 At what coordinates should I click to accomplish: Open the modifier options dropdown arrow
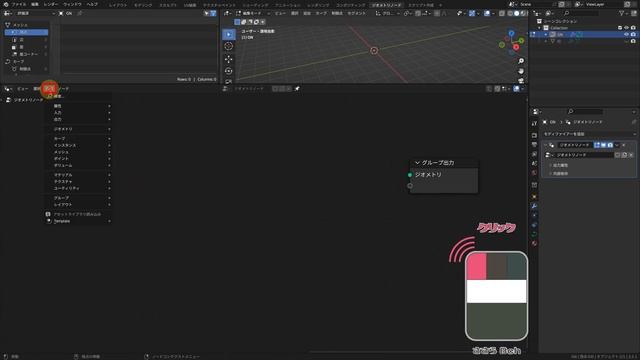click(617, 145)
